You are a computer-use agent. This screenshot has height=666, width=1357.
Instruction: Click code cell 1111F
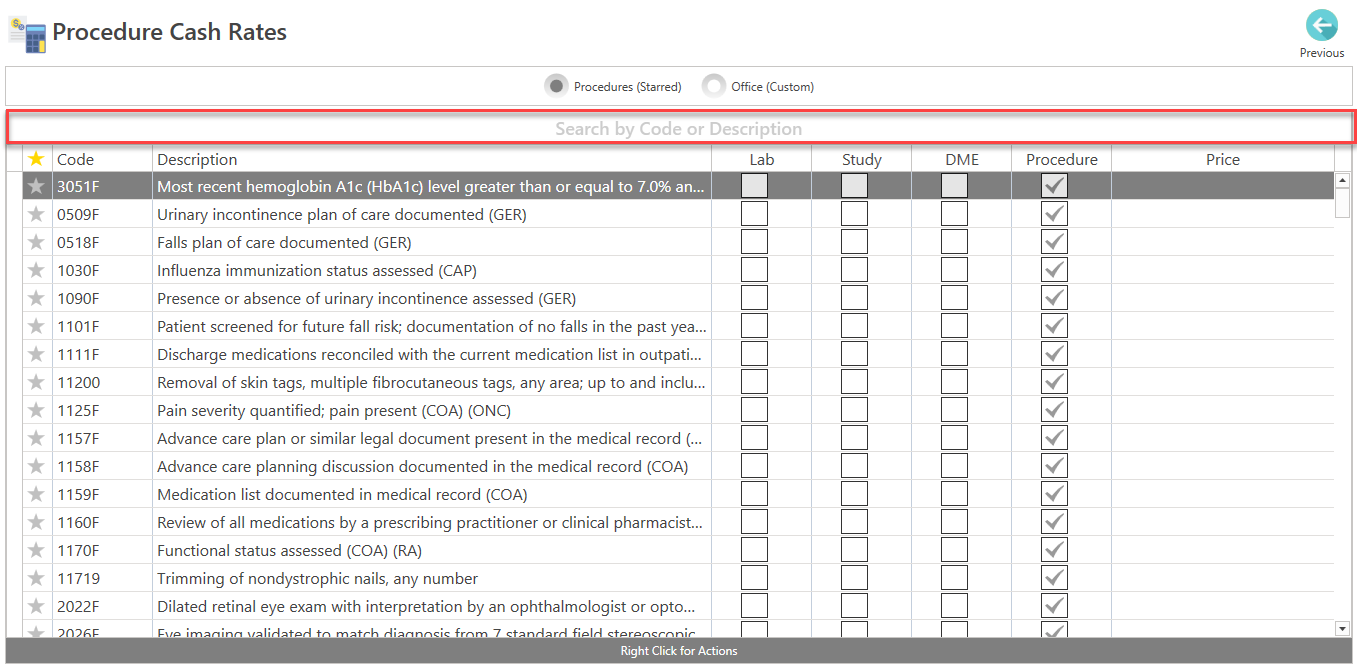(102, 354)
